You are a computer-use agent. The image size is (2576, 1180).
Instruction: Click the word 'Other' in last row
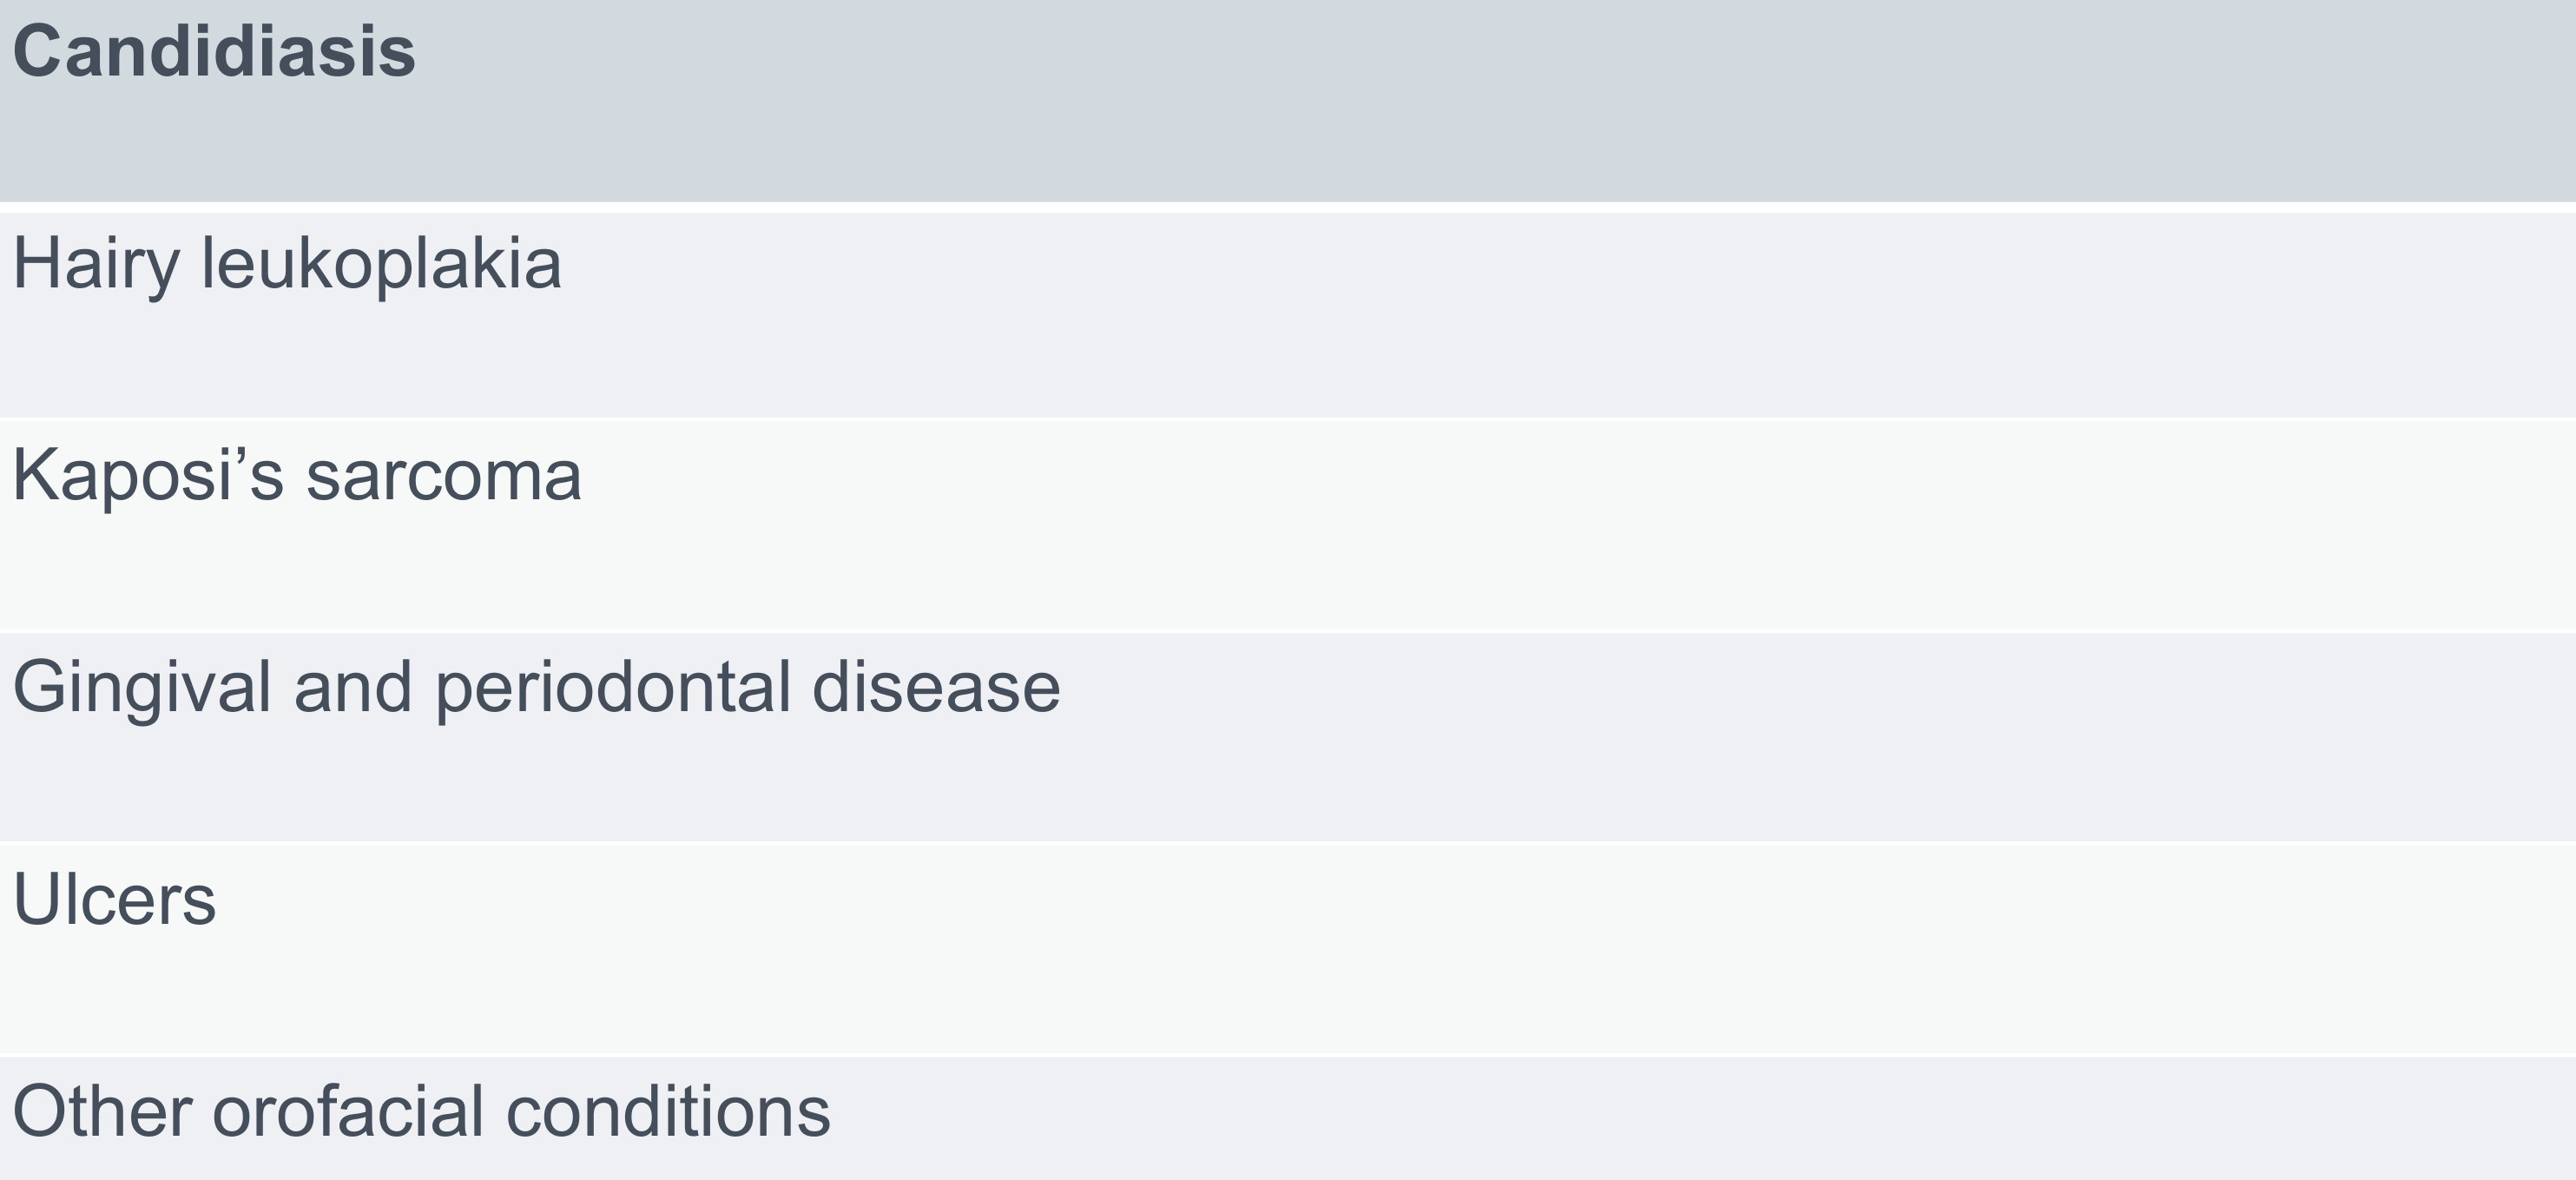click(x=102, y=1111)
